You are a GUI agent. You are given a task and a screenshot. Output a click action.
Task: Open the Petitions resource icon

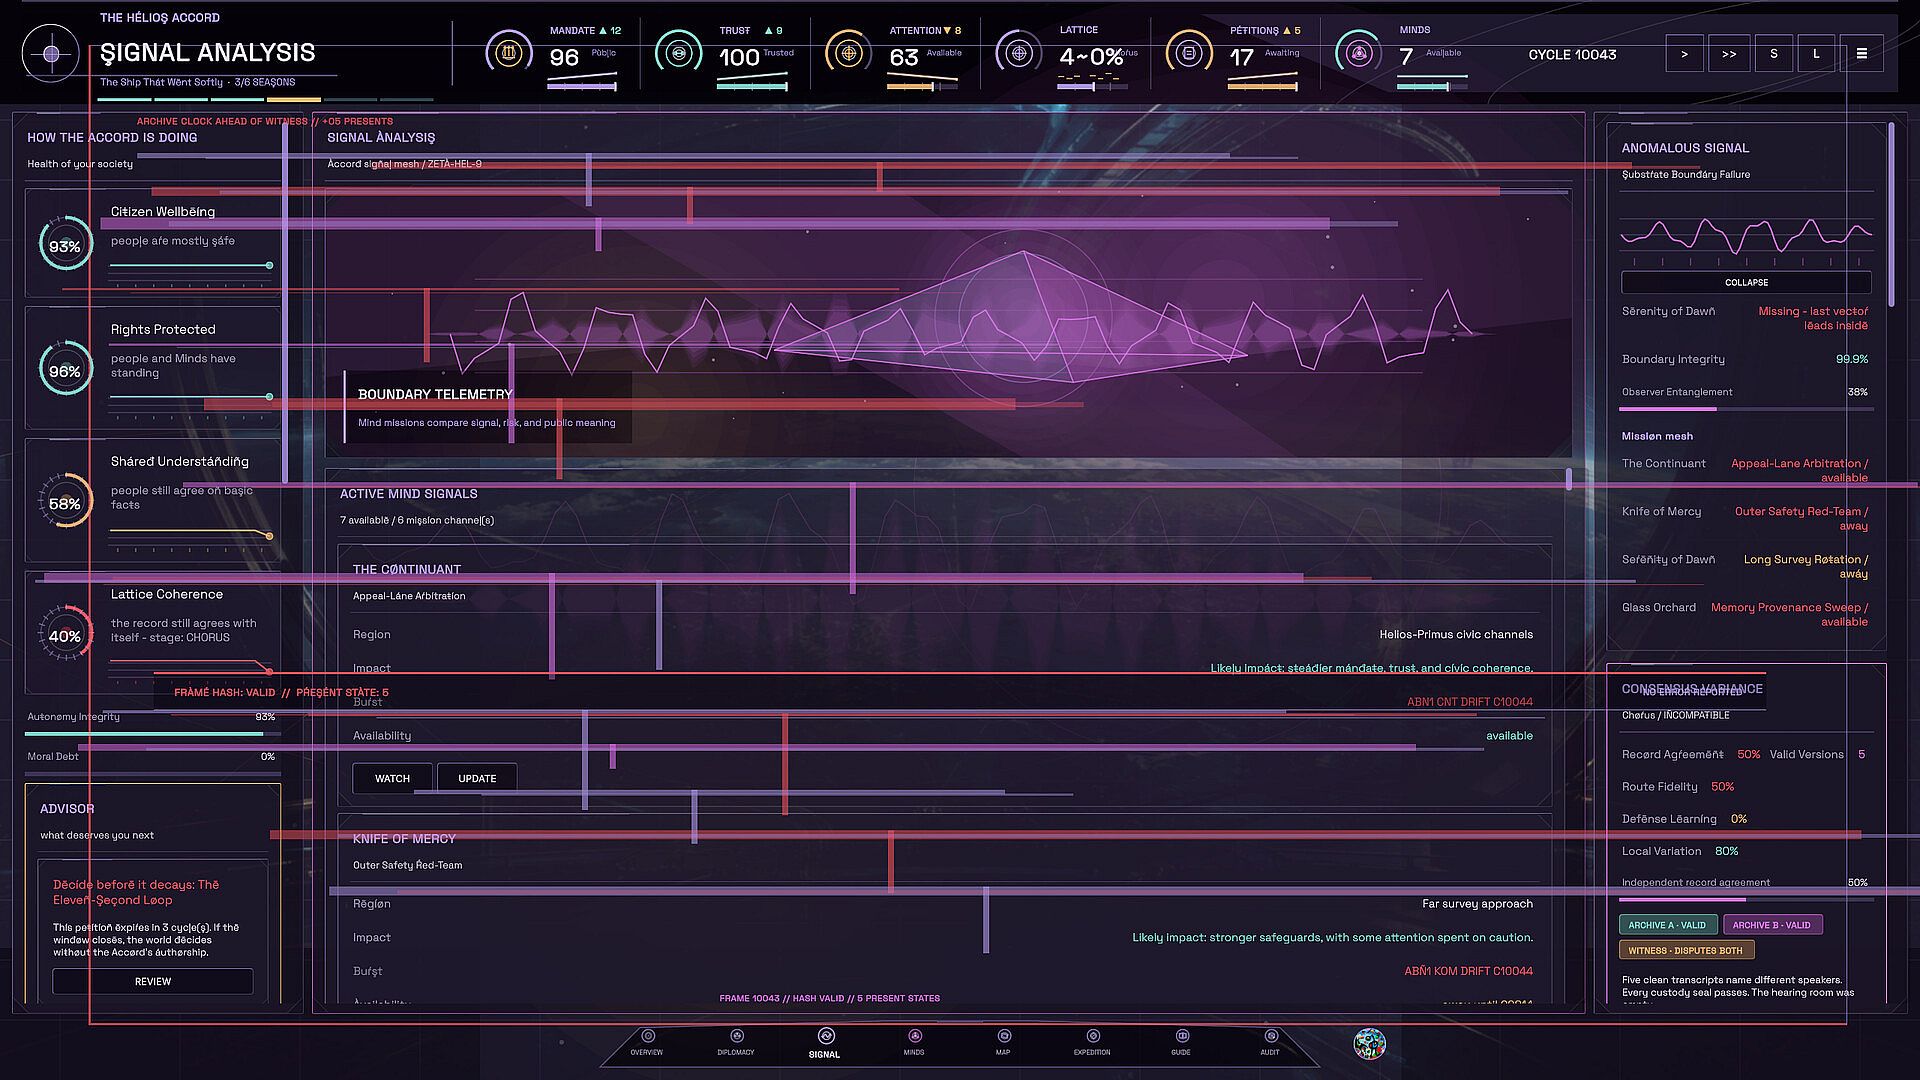[x=1188, y=52]
